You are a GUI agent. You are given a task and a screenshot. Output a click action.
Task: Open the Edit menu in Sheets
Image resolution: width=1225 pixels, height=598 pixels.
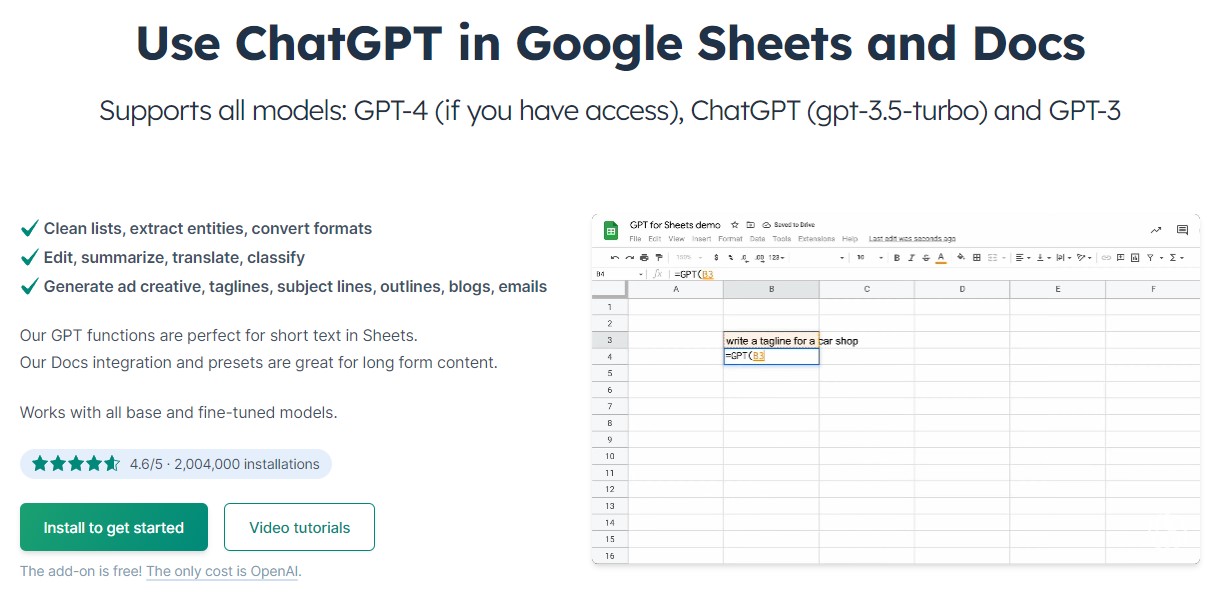654,239
